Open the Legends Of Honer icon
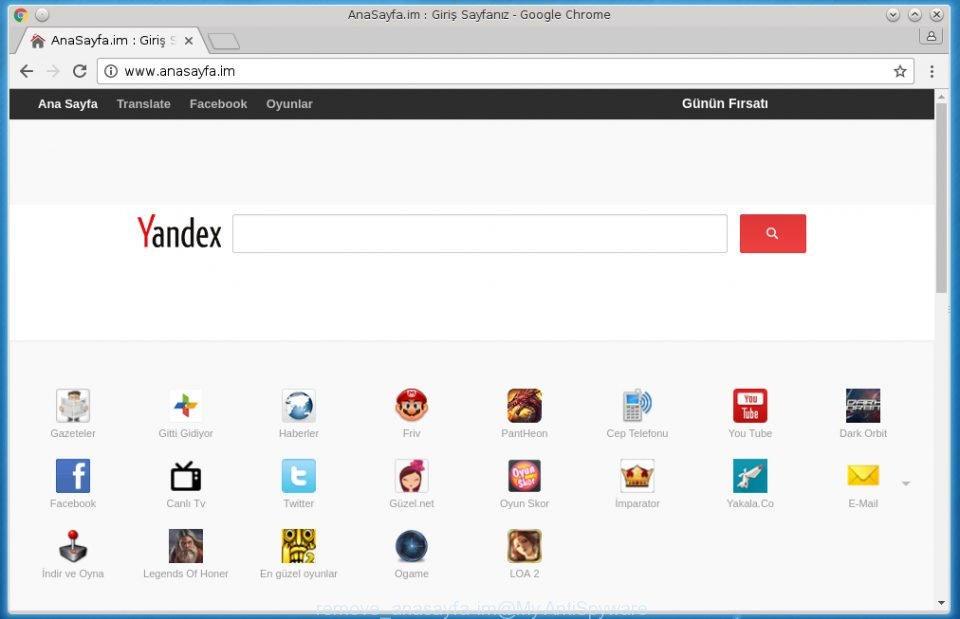This screenshot has height=619, width=960. click(x=186, y=546)
